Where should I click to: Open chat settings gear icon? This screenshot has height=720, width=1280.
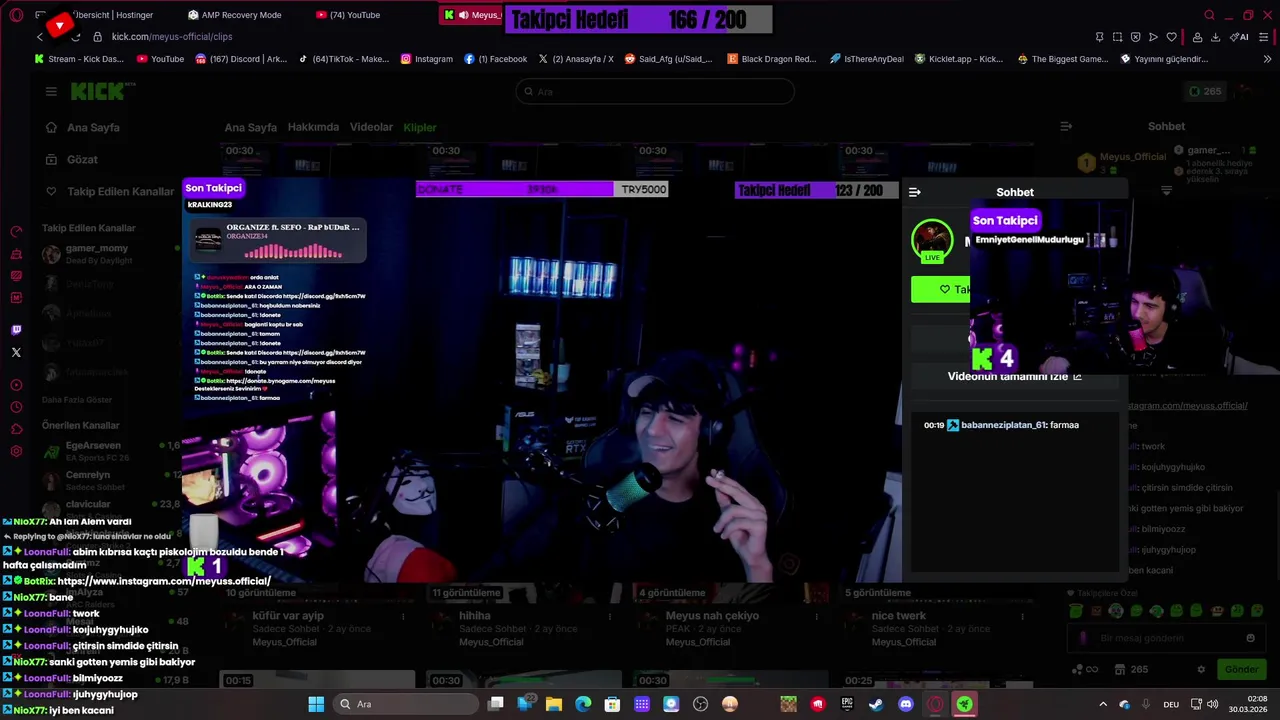(1201, 669)
